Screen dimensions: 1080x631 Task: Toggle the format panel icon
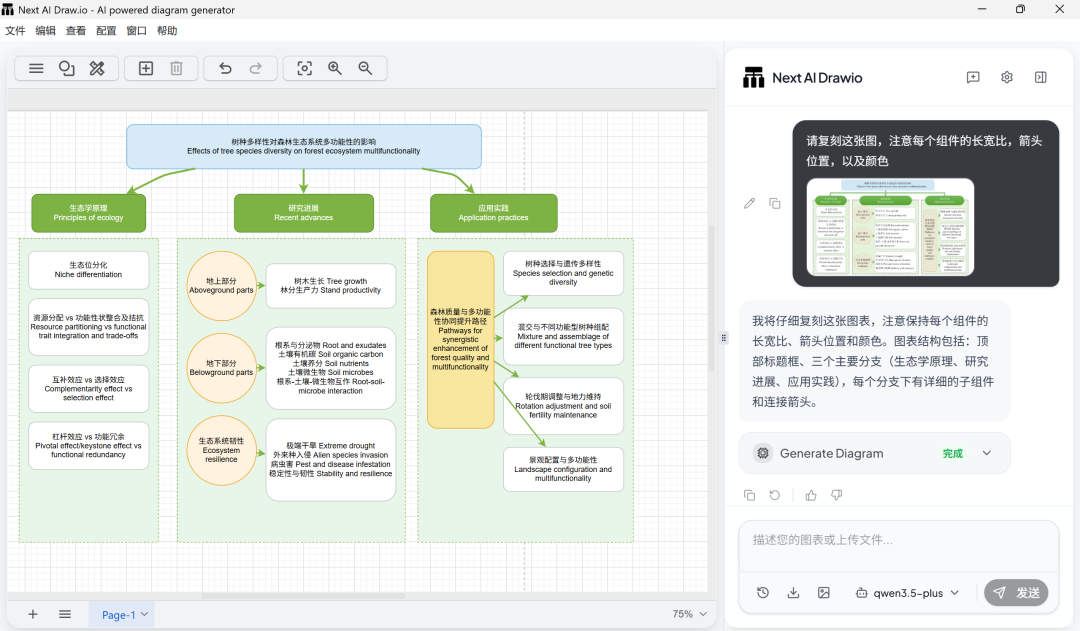pos(97,68)
